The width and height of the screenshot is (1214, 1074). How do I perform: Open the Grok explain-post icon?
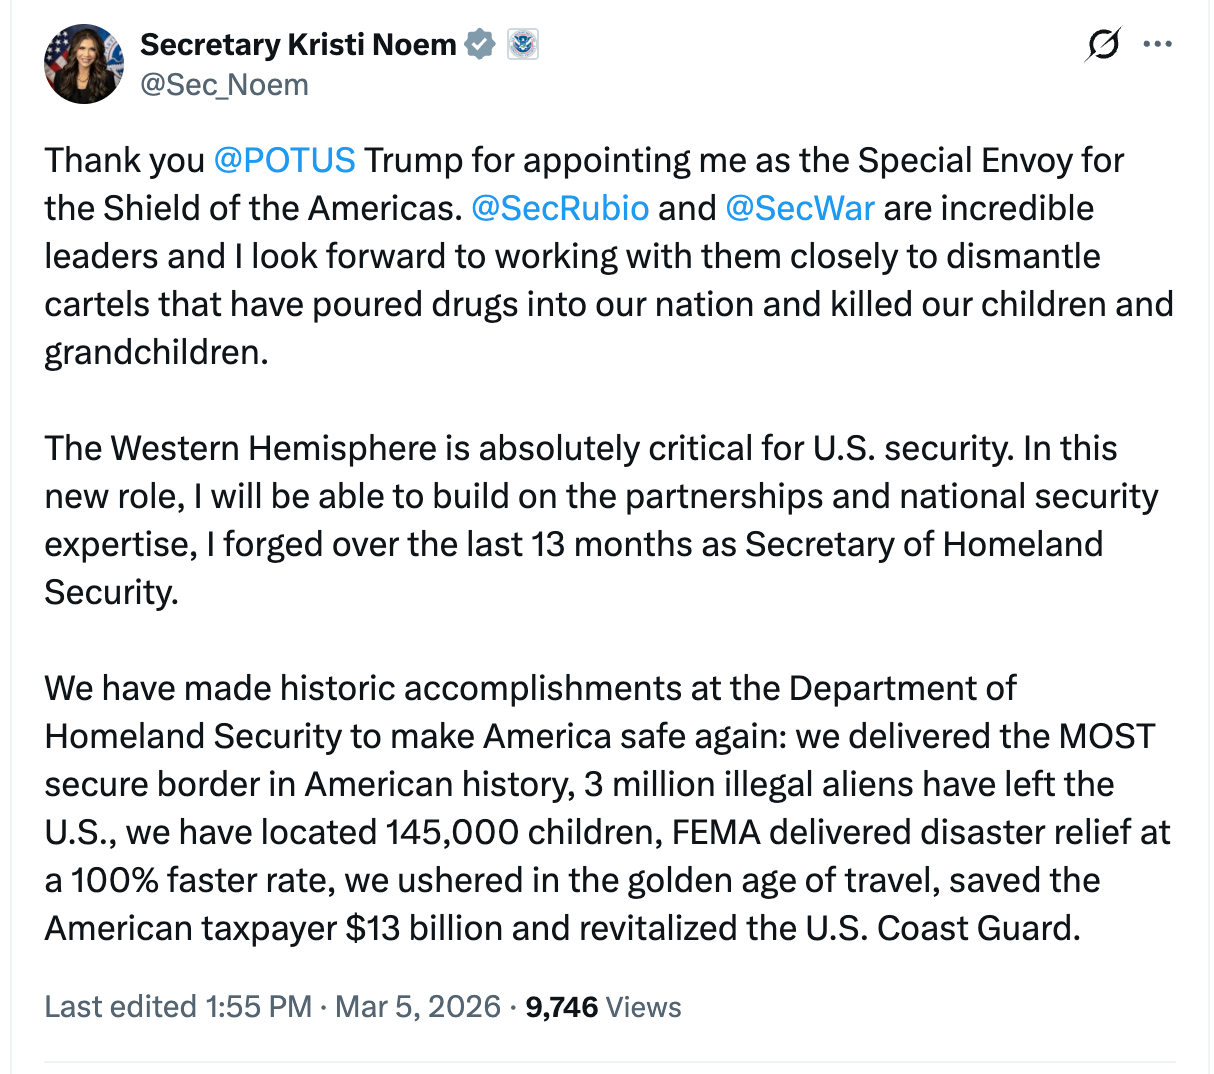tap(1102, 45)
